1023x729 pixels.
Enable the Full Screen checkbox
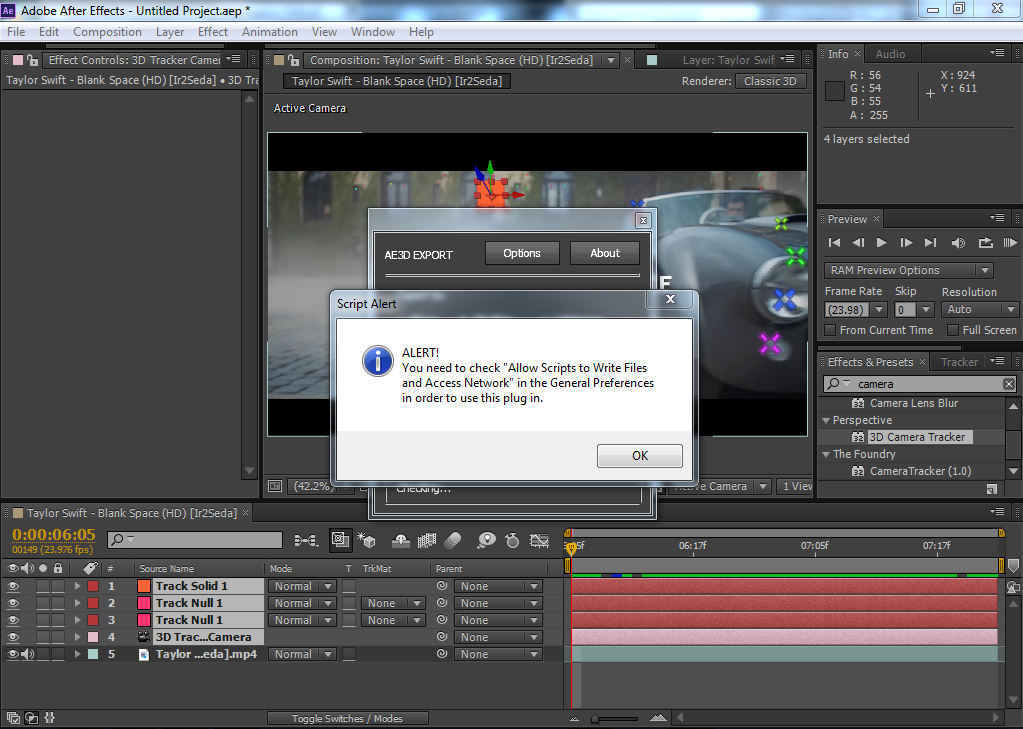(953, 330)
